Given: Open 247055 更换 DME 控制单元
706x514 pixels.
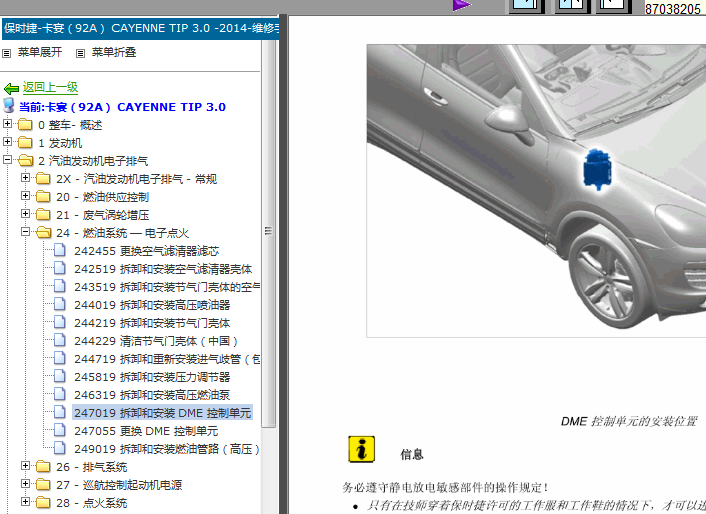Looking at the screenshot, I should [x=146, y=431].
